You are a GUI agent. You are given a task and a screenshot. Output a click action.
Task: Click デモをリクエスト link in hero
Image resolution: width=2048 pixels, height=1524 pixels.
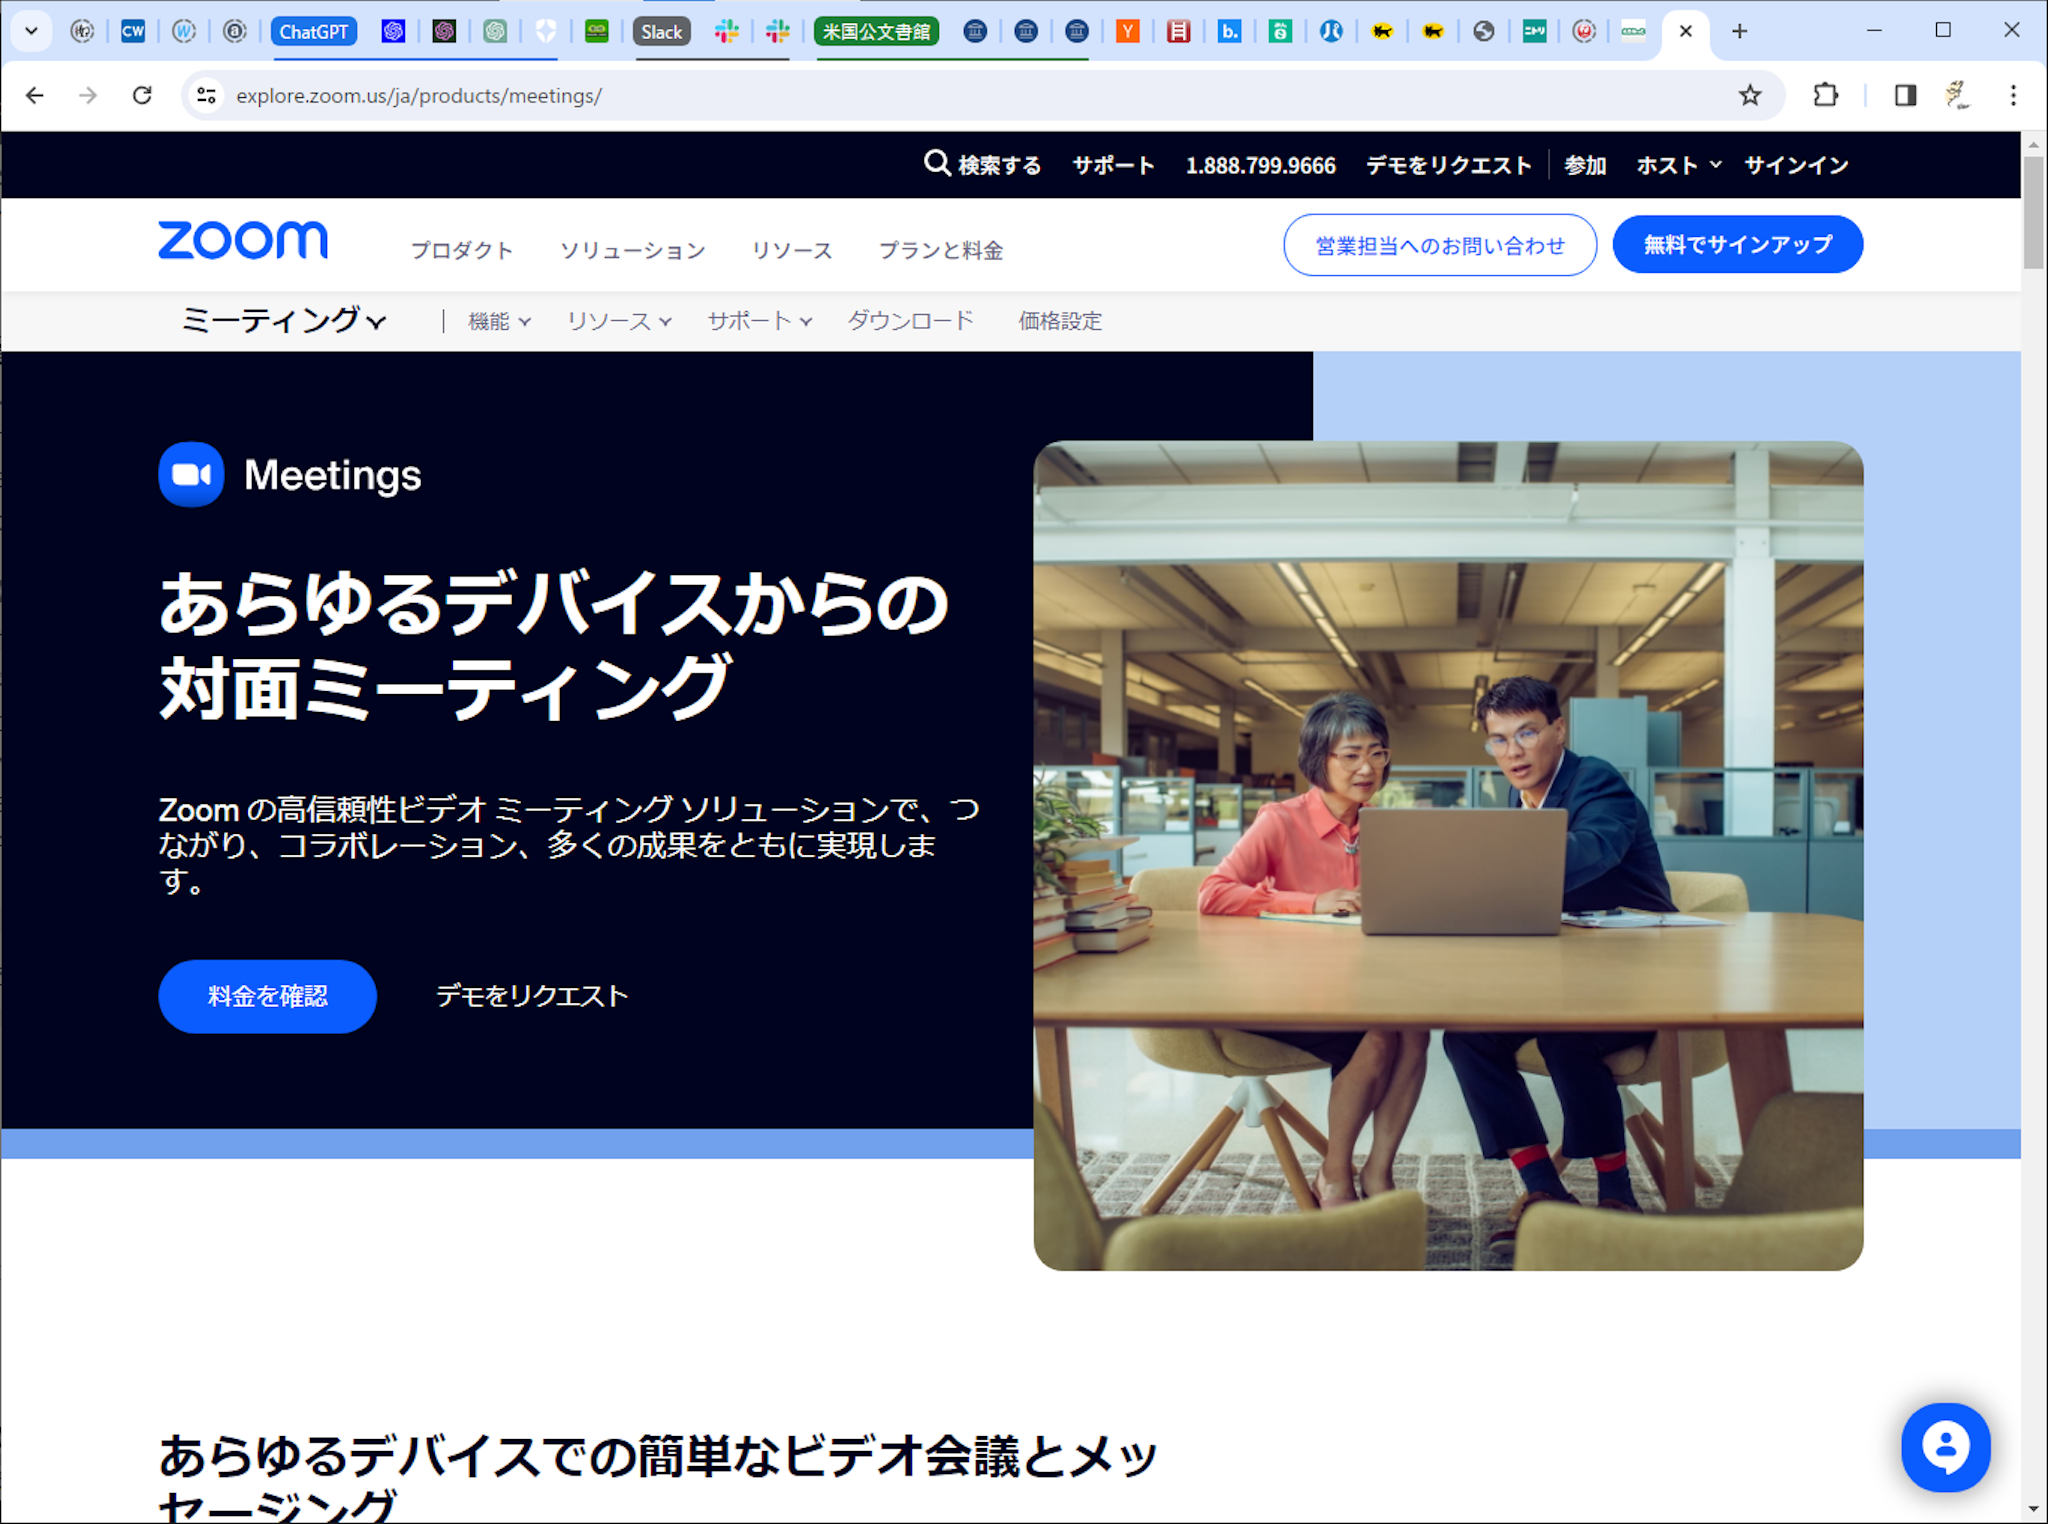(532, 996)
